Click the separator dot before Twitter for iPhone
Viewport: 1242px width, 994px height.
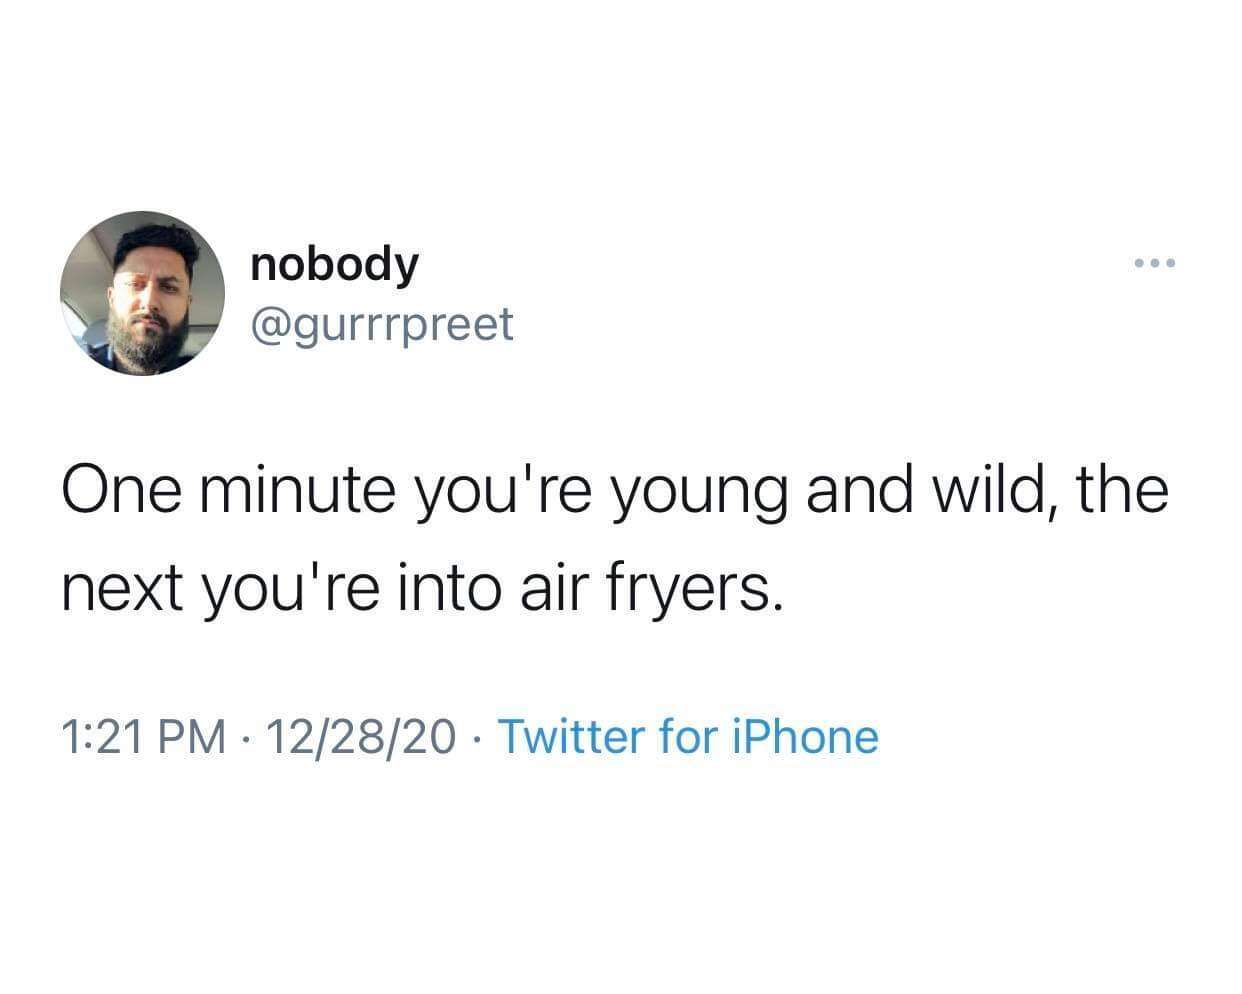pyautogui.click(x=476, y=739)
